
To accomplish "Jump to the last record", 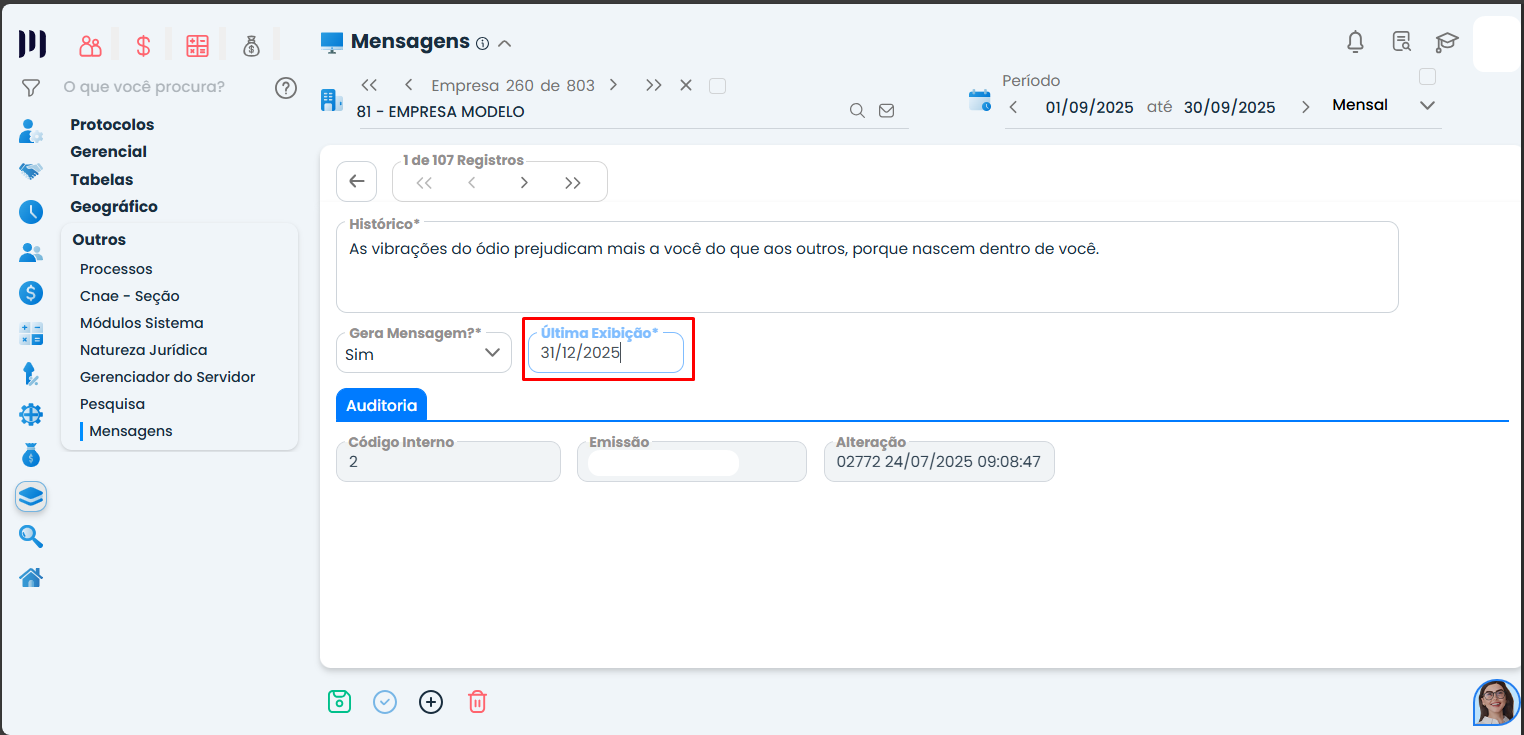I will [573, 183].
